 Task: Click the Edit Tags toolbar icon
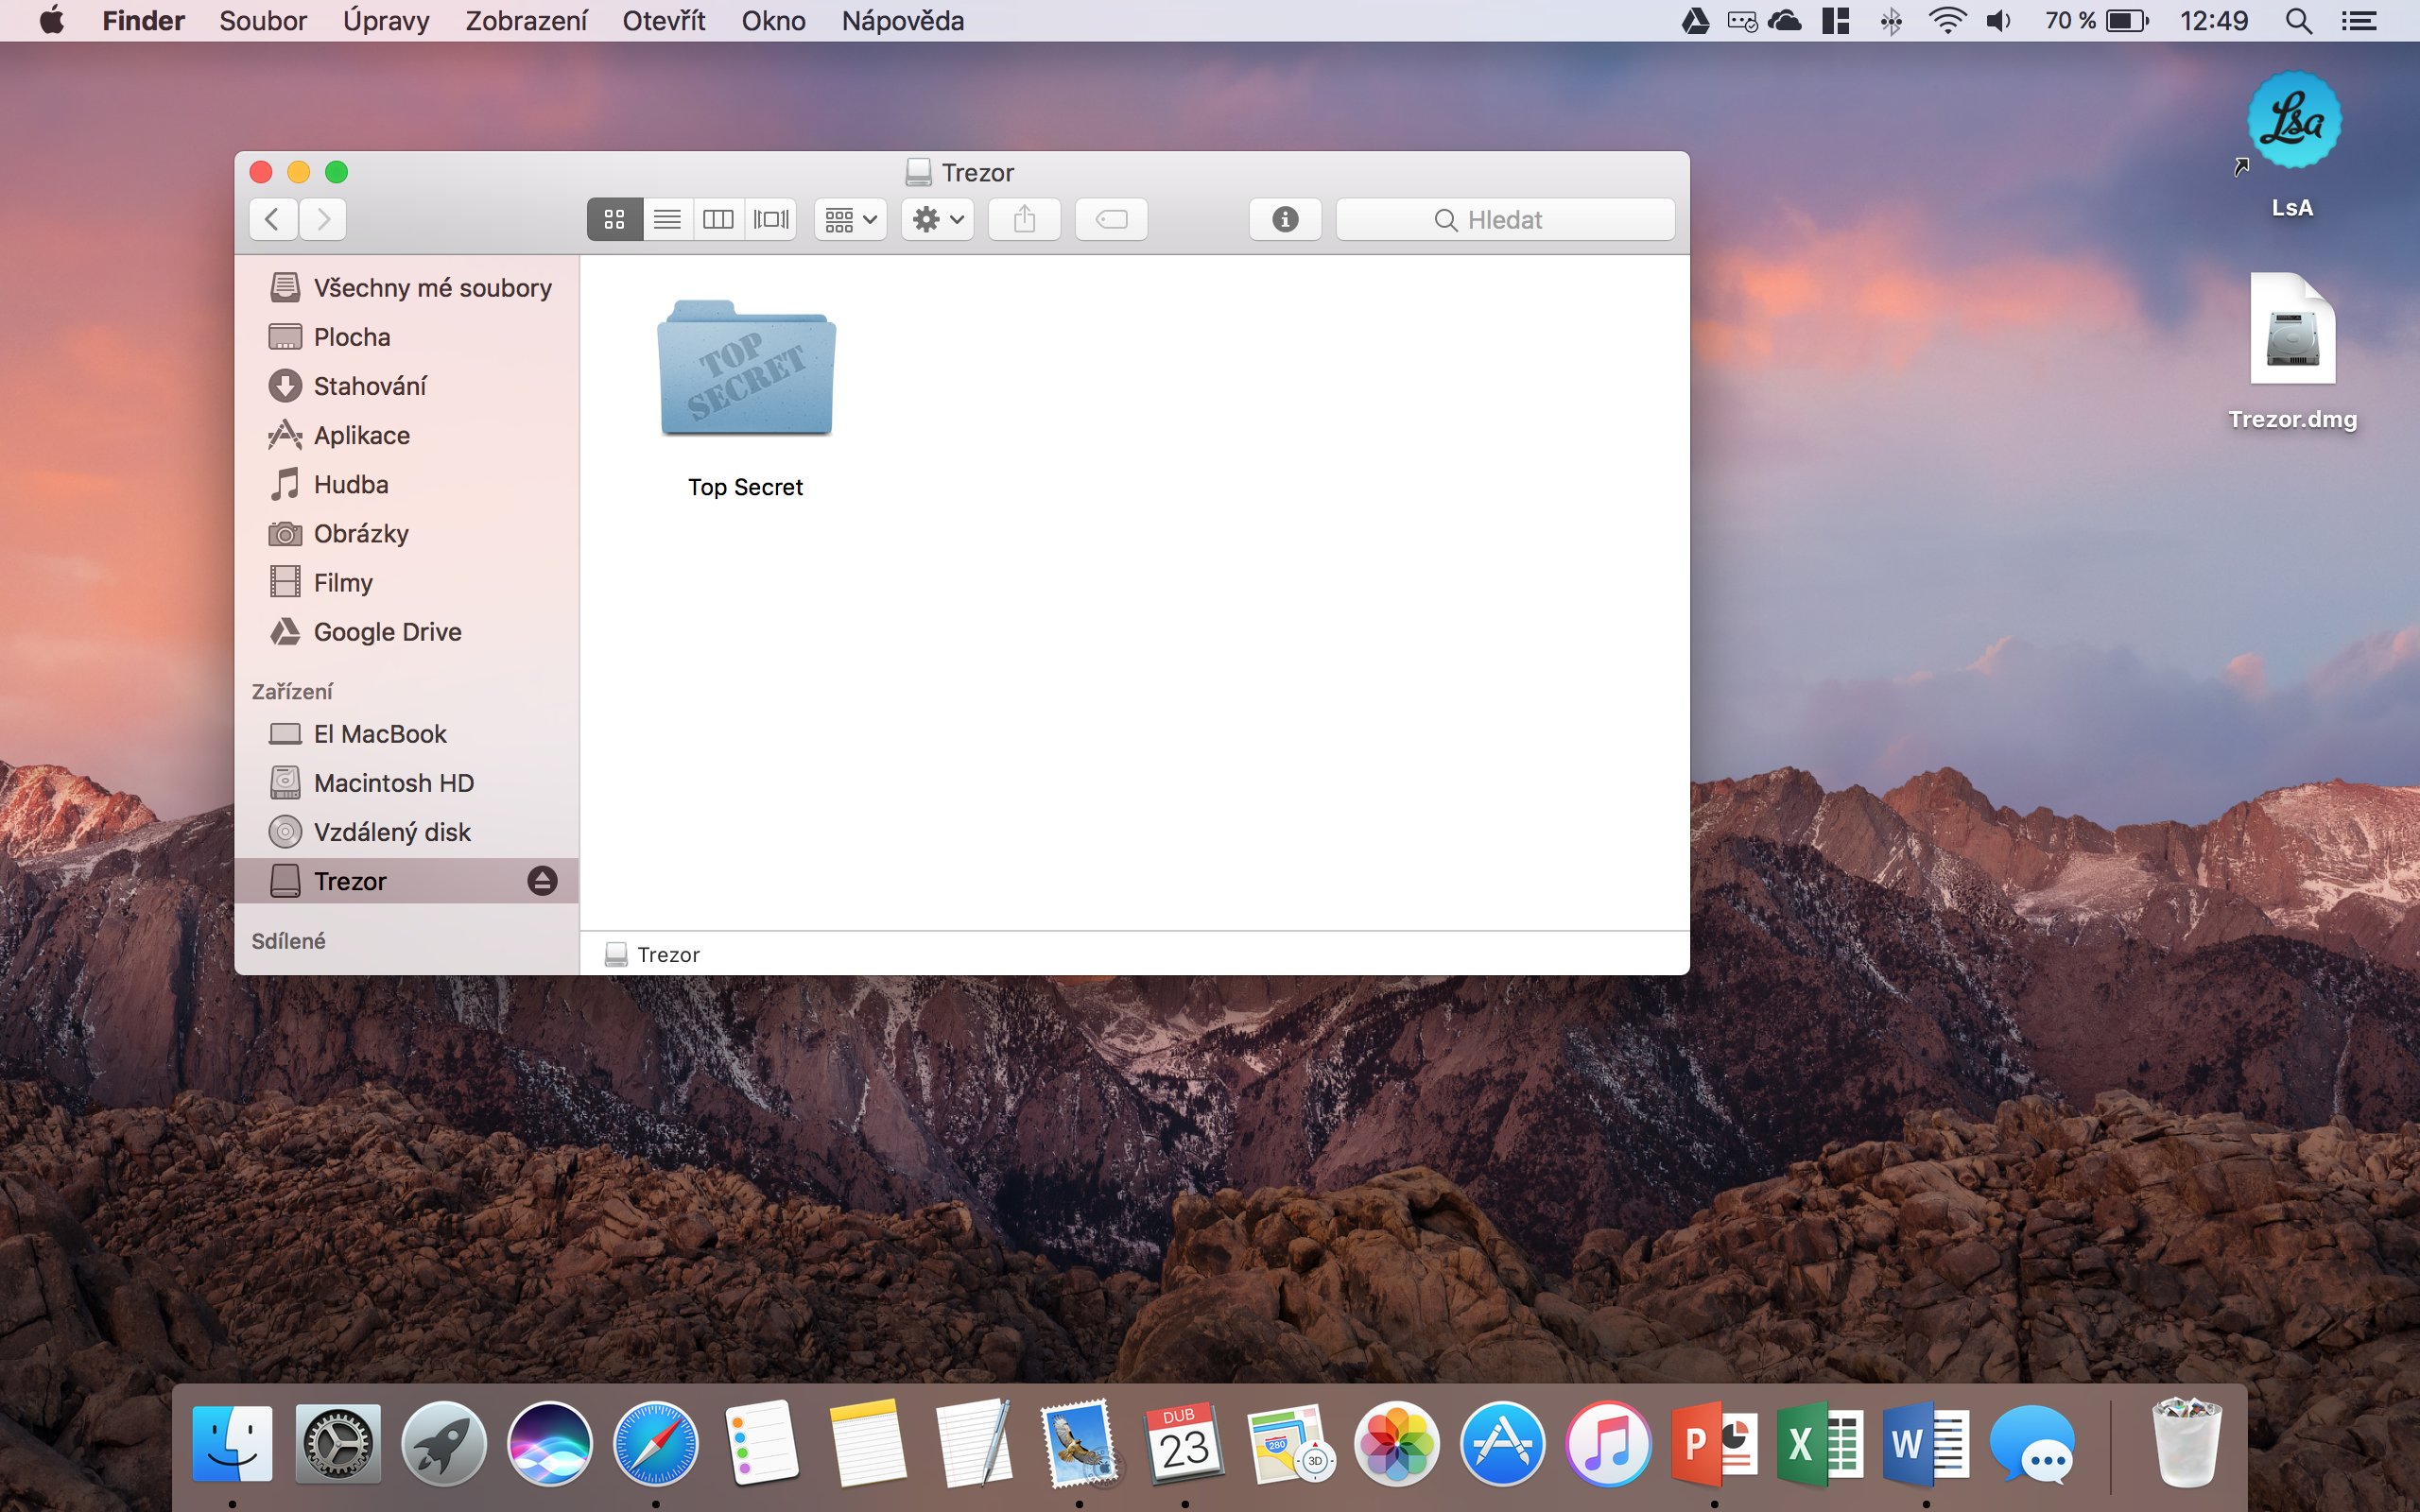click(1111, 219)
